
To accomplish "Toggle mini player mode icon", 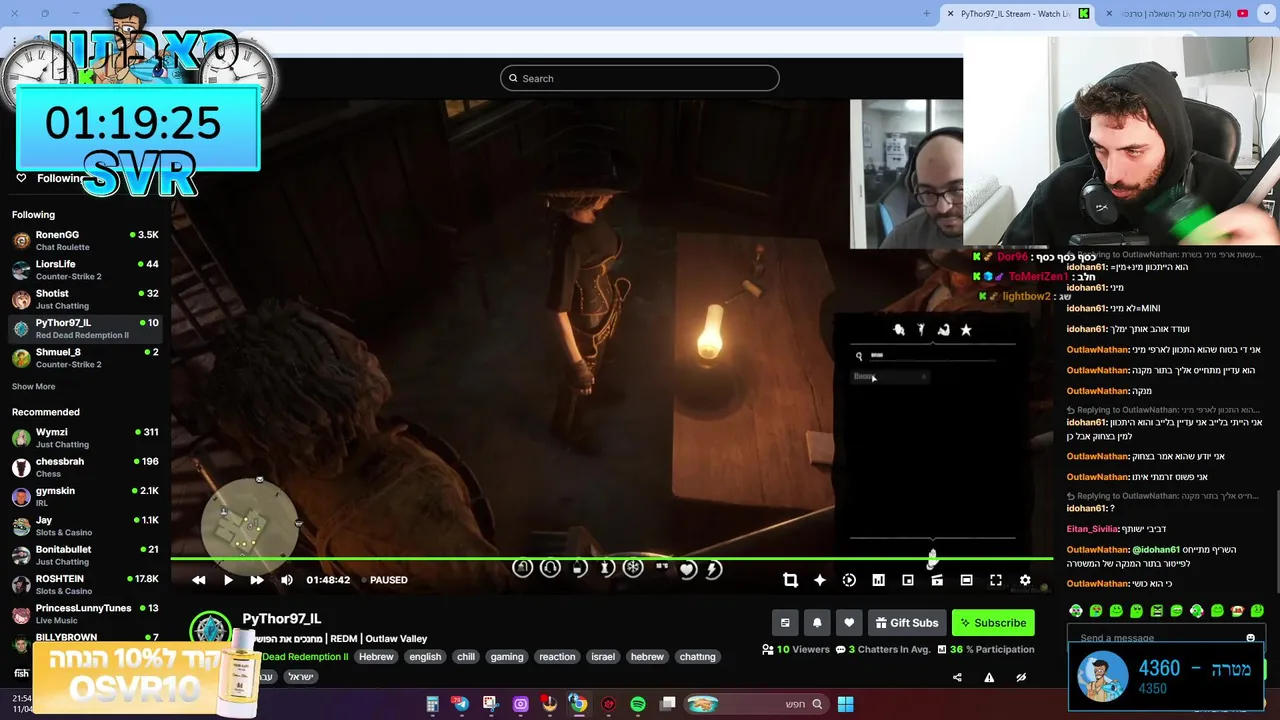I will click(908, 580).
